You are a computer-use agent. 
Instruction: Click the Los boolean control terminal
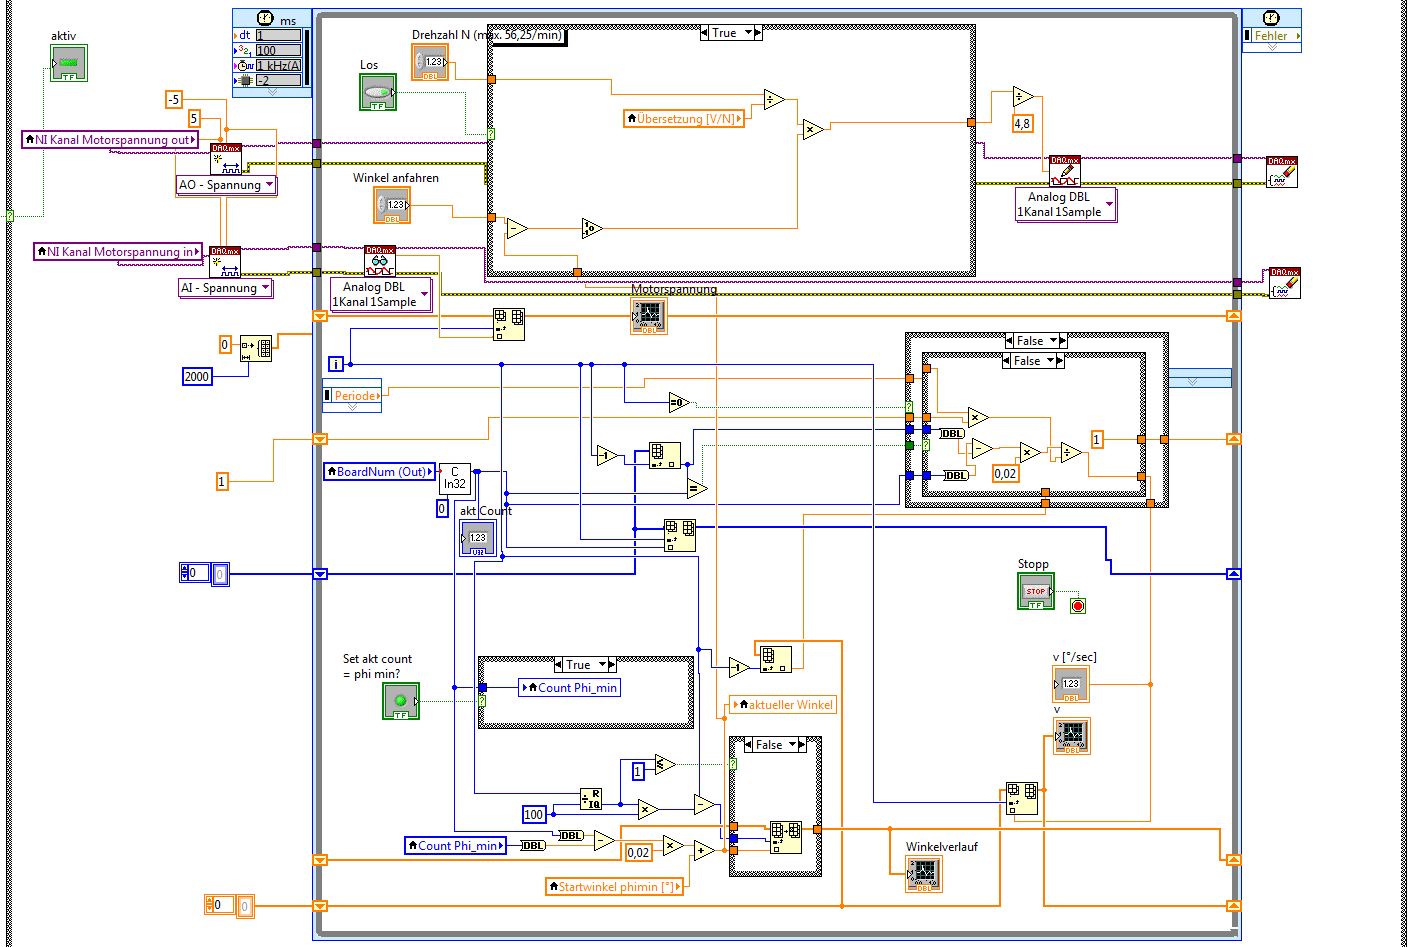(378, 92)
